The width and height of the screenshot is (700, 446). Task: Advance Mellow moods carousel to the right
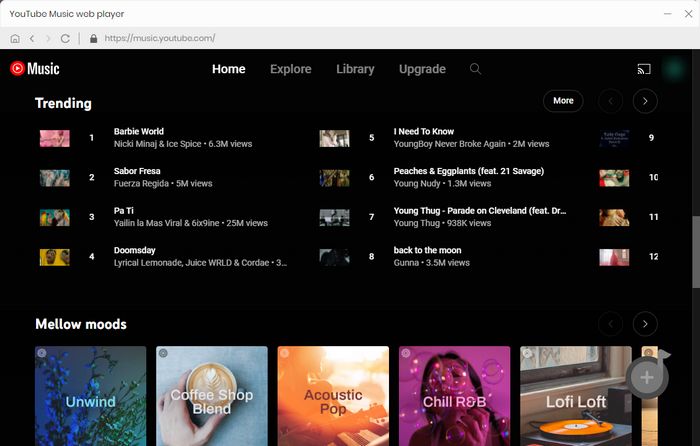tap(645, 324)
